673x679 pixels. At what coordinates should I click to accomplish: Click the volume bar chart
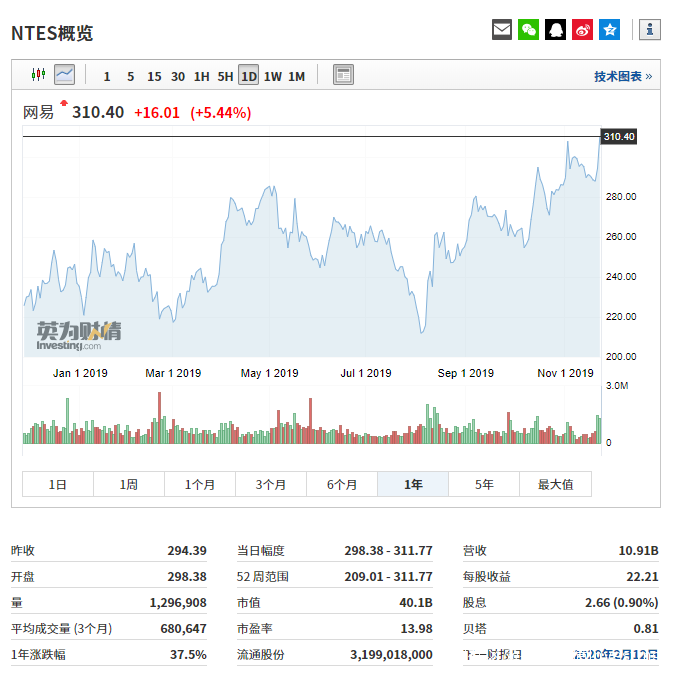[x=312, y=415]
